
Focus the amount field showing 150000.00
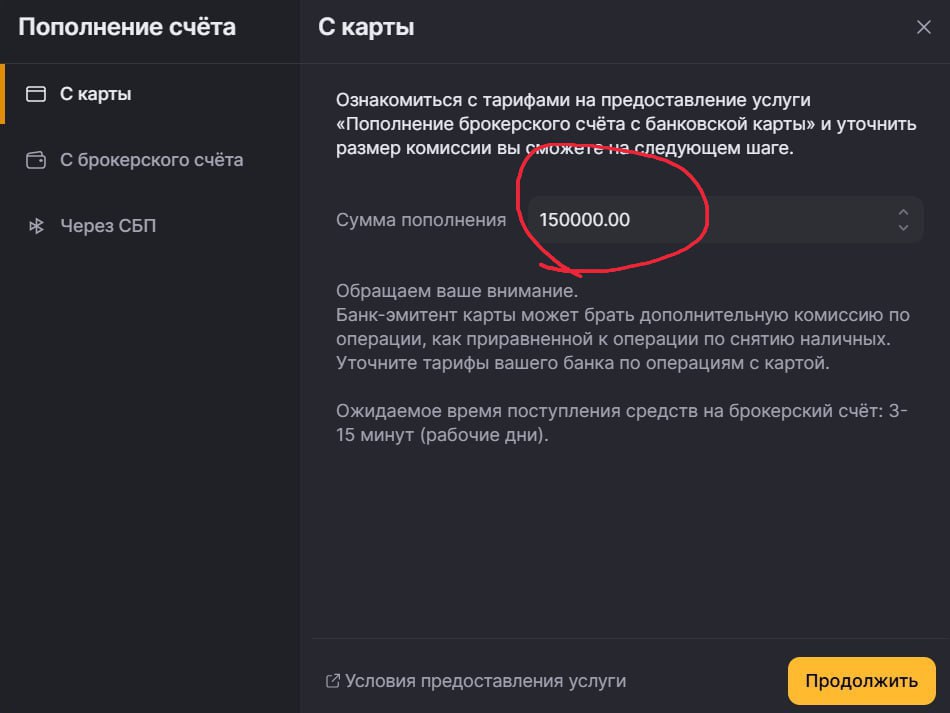[700, 220]
